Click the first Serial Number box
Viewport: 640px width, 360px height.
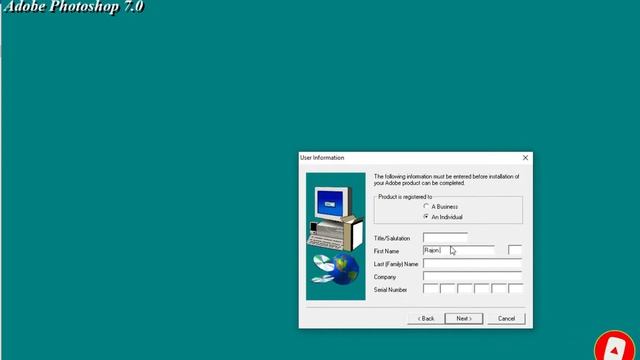click(x=431, y=289)
